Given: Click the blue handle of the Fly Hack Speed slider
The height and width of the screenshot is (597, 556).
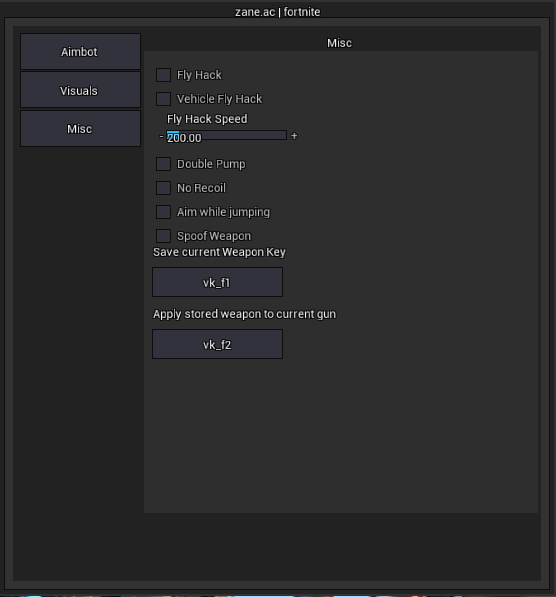Looking at the screenshot, I should coord(173,132).
